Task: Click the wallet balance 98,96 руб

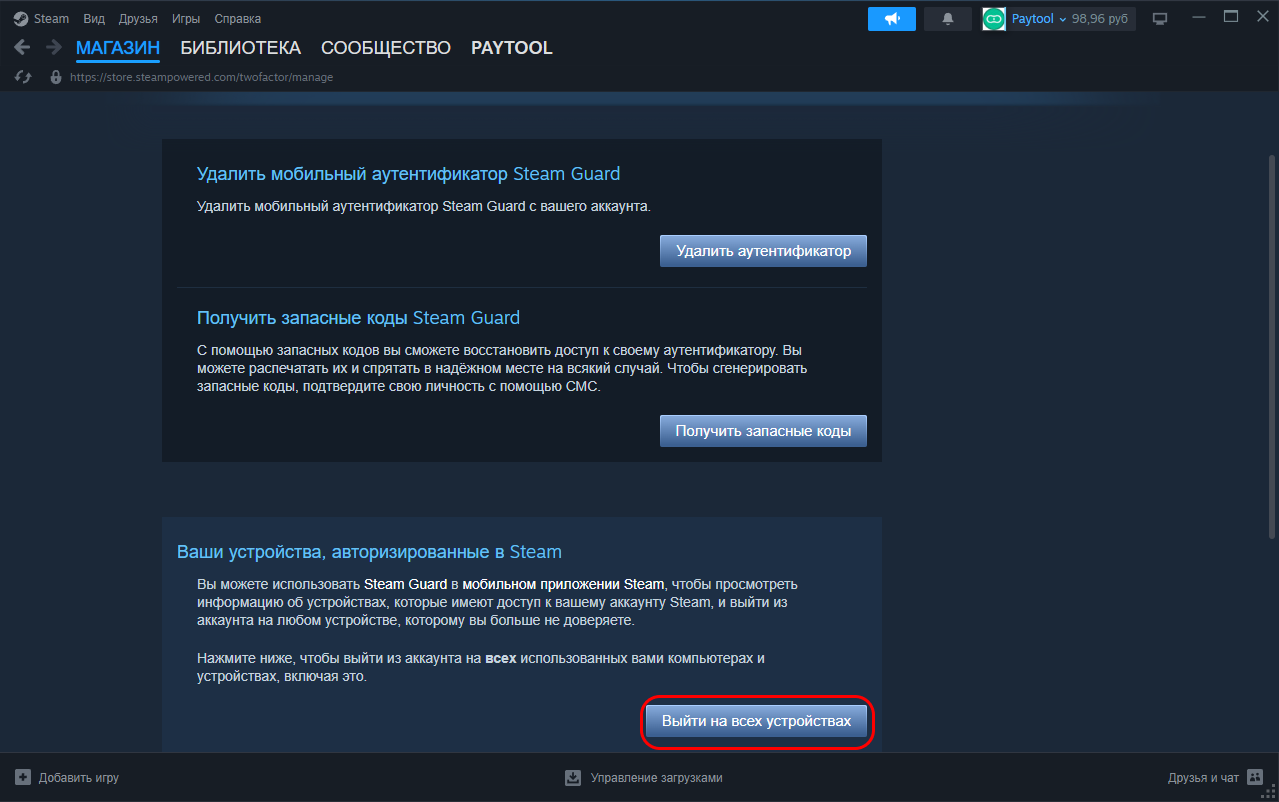Action: point(1101,19)
